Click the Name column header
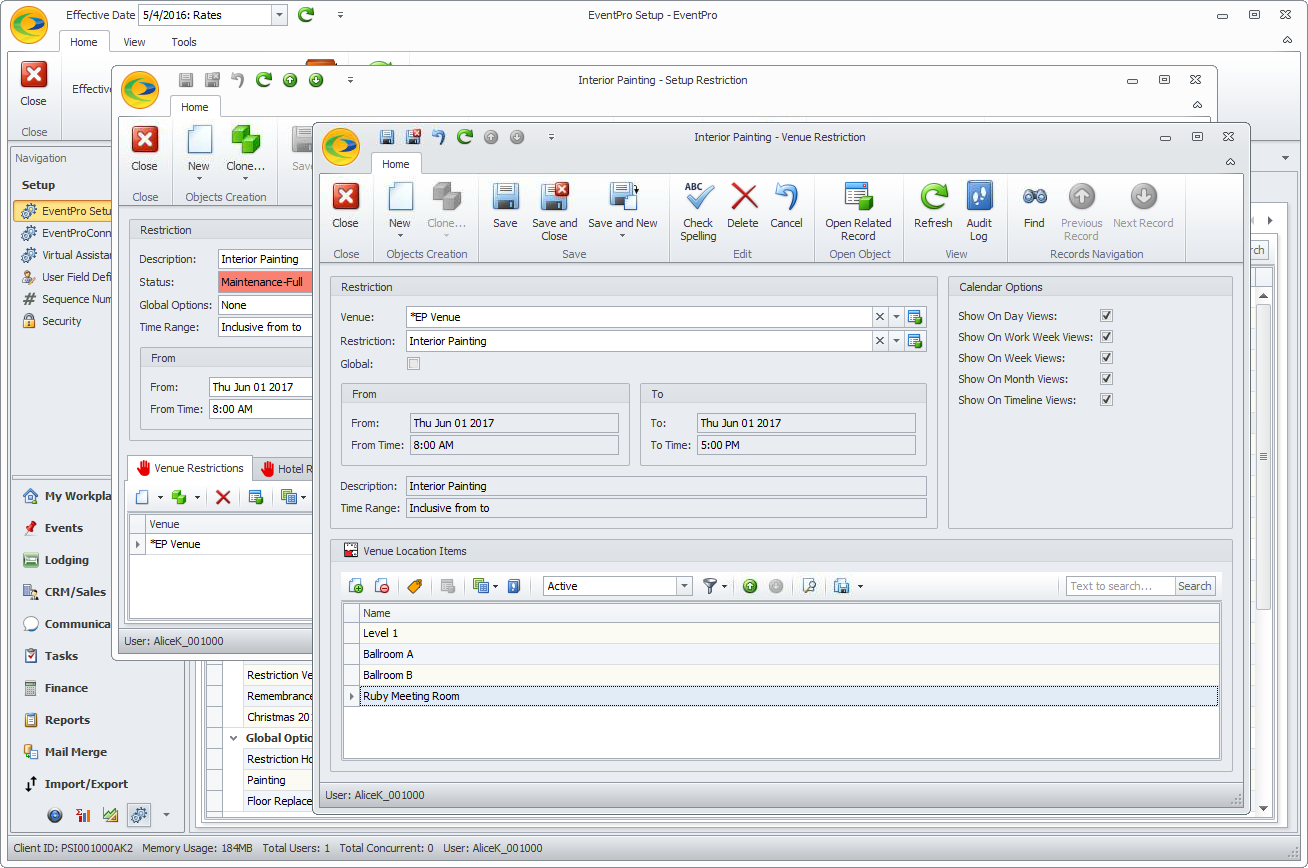Viewport: 1308px width, 868px height. (x=789, y=613)
